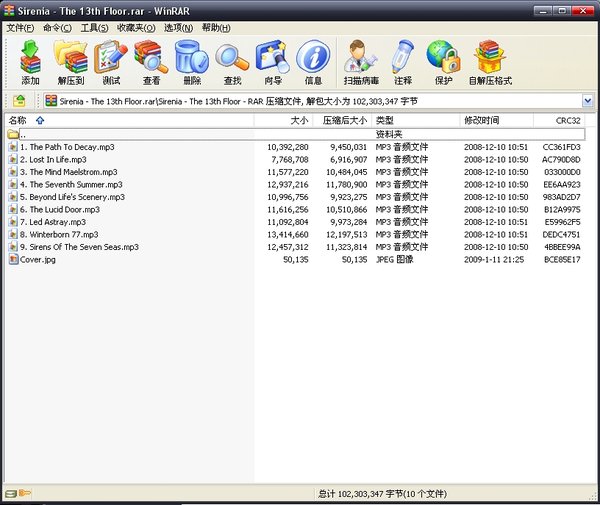Click the WinRAR icon in the title bar

pos(9,11)
